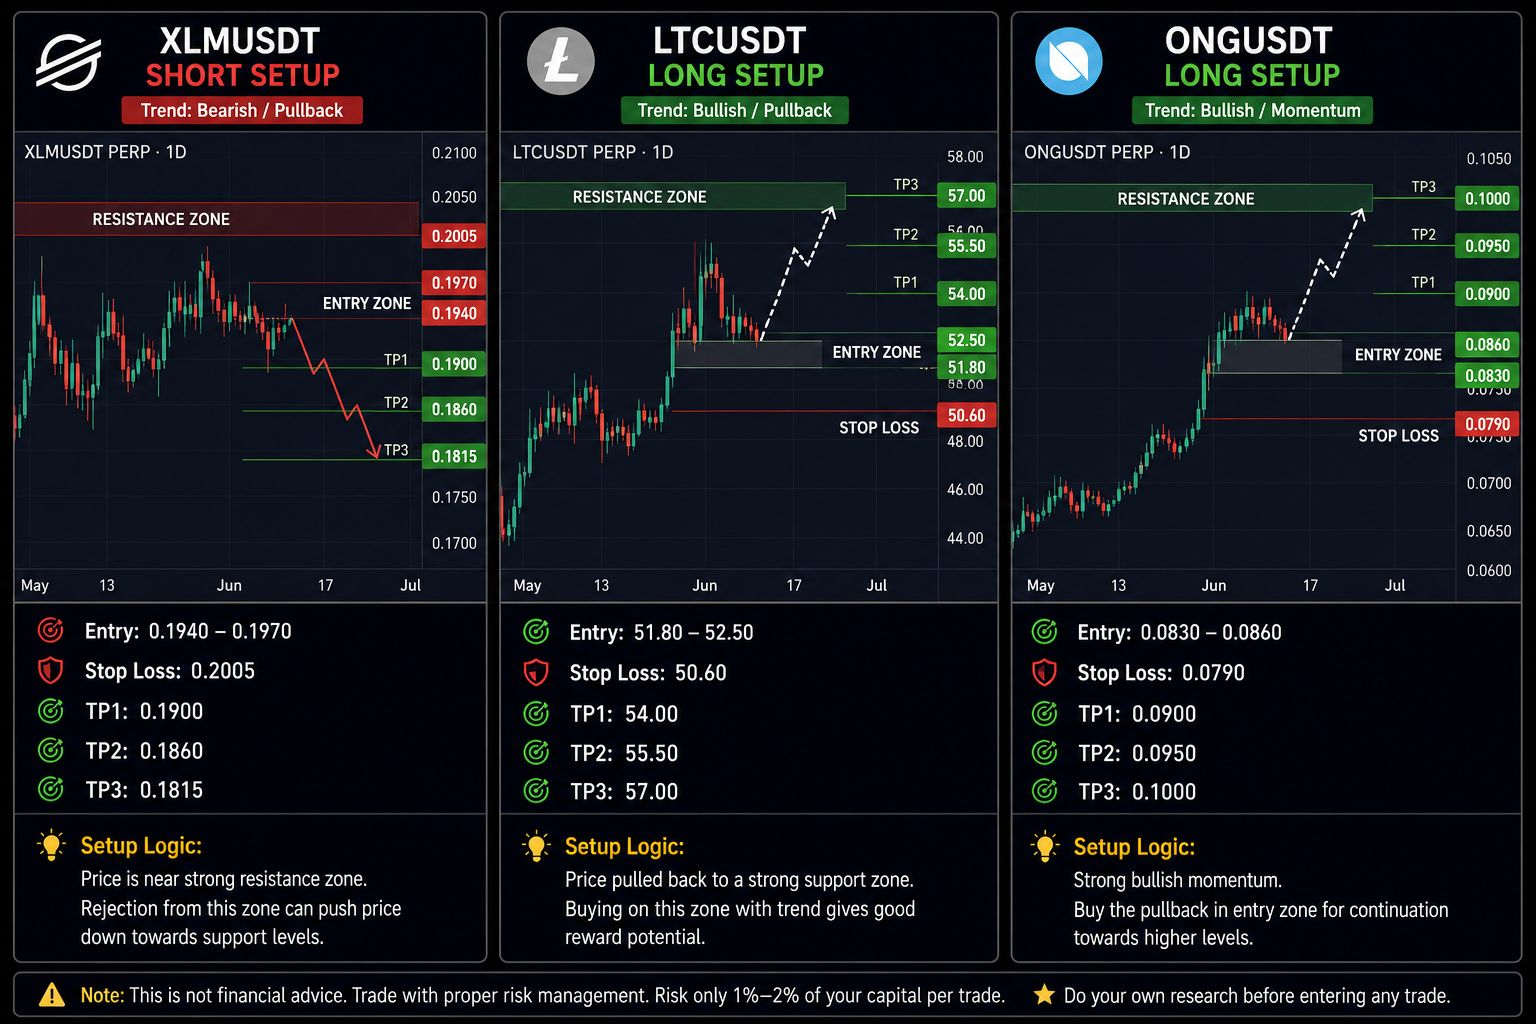Click the ONGUSDT title heading
1536x1024 pixels.
[x=1249, y=41]
